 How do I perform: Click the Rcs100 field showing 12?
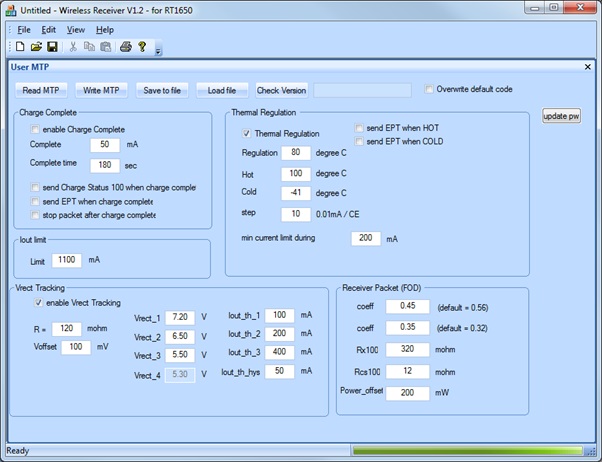pos(408,371)
